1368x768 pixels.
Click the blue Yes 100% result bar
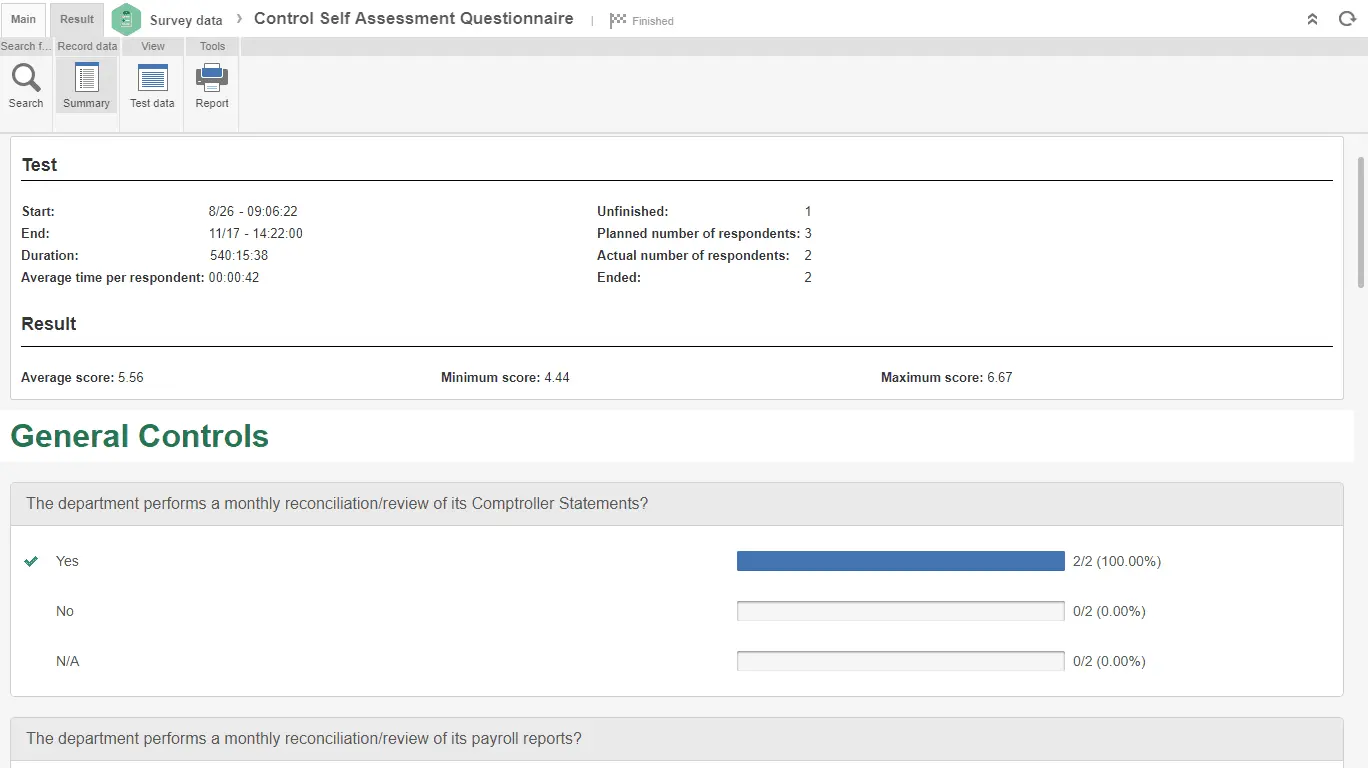900,561
